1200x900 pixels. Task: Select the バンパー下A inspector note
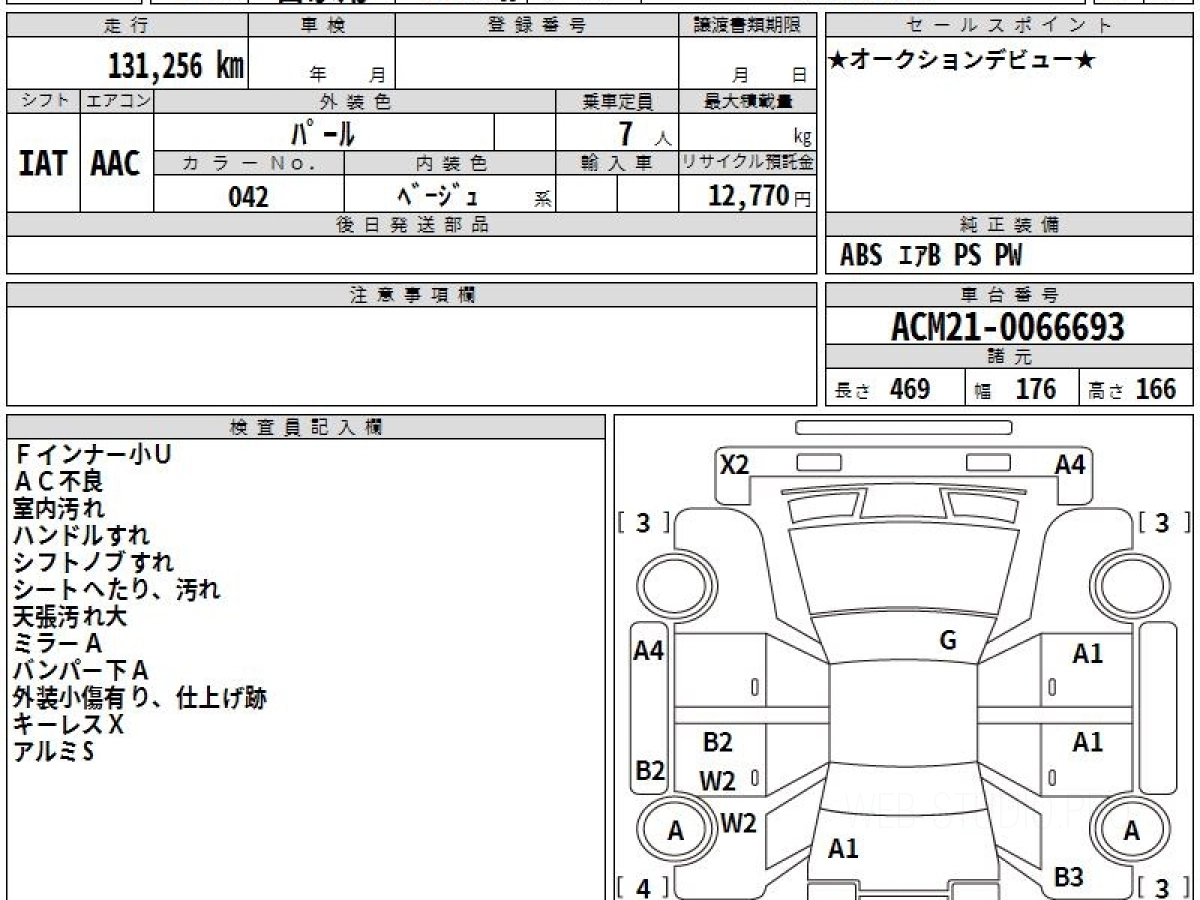click(x=81, y=671)
